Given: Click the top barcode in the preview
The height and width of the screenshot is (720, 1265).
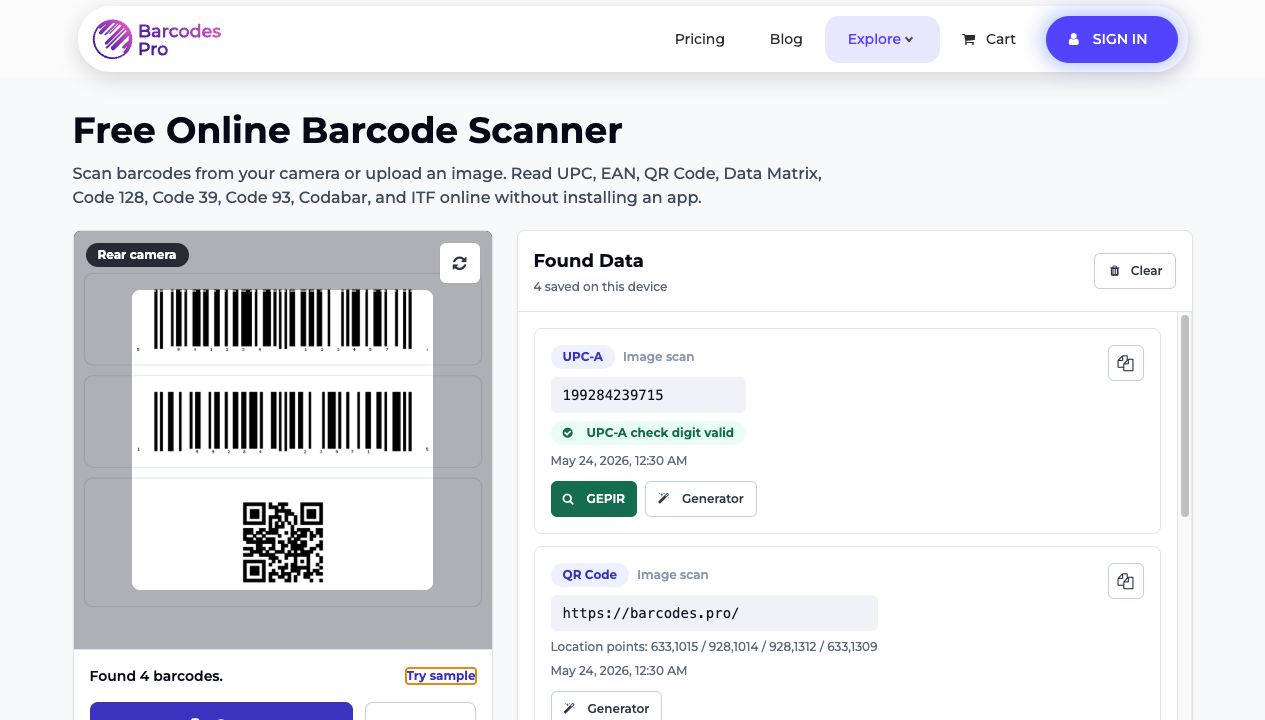Looking at the screenshot, I should pos(282,320).
